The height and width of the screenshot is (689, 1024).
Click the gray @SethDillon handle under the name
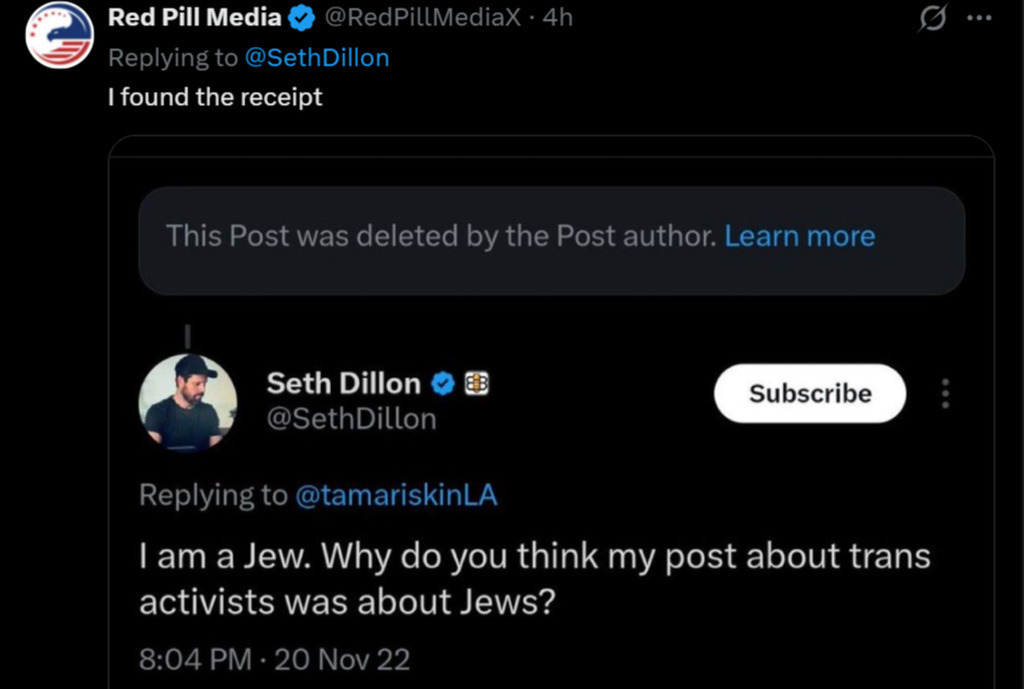(351, 419)
